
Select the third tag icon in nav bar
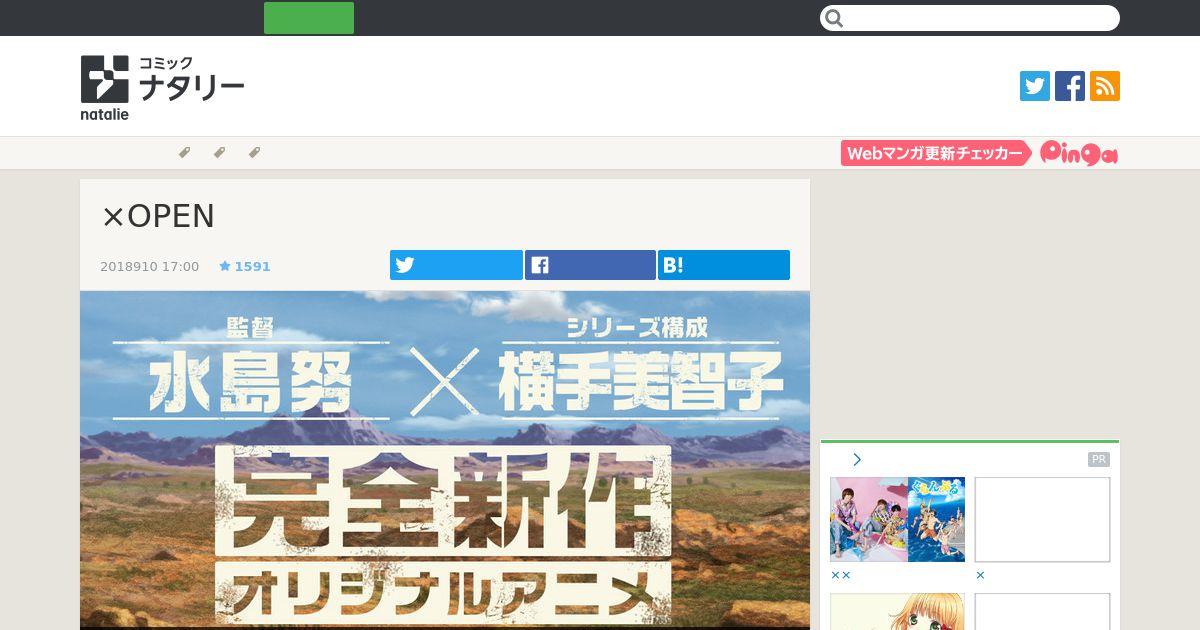(x=254, y=153)
